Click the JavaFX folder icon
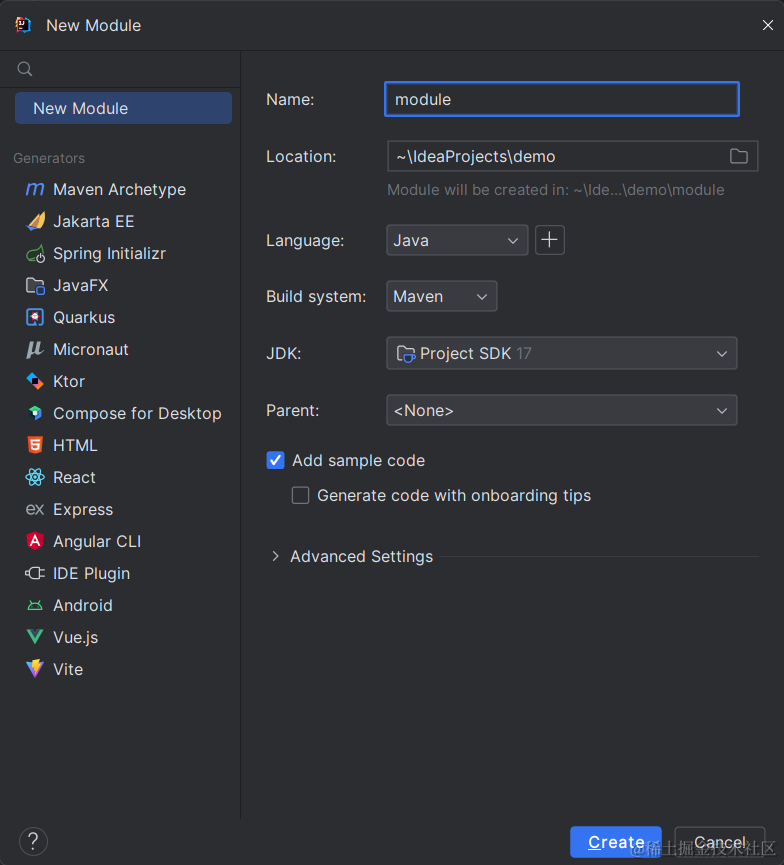Screen dimensions: 784x865 click(x=35, y=286)
